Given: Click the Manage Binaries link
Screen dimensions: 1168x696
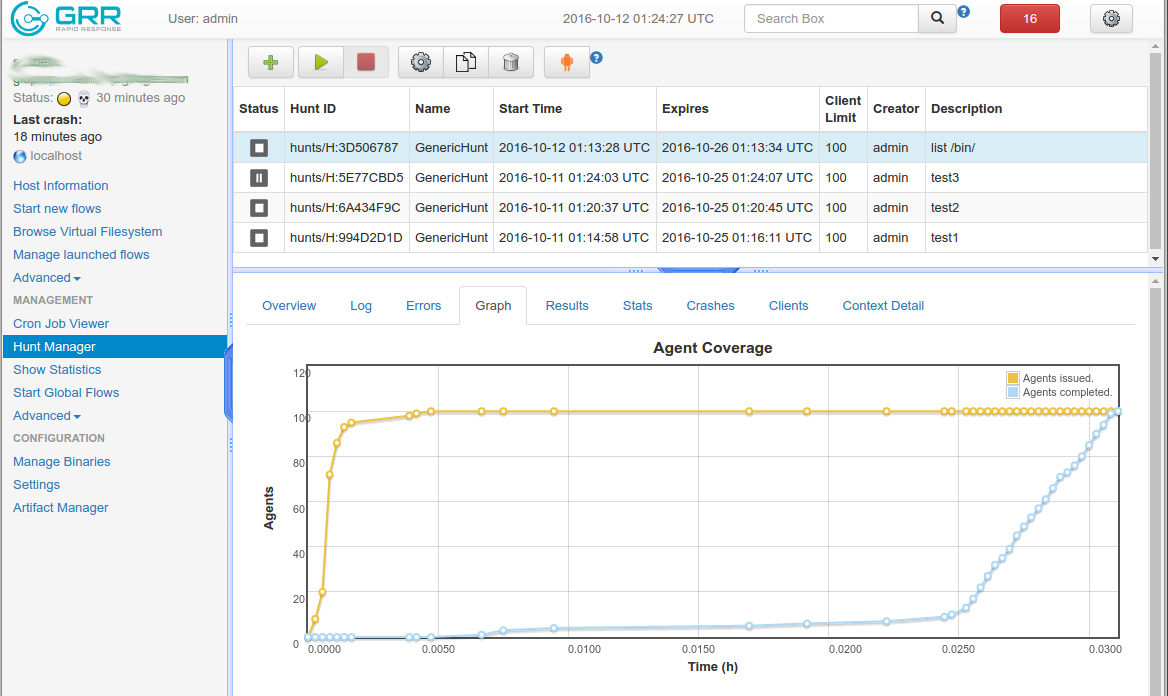Looking at the screenshot, I should coord(61,461).
